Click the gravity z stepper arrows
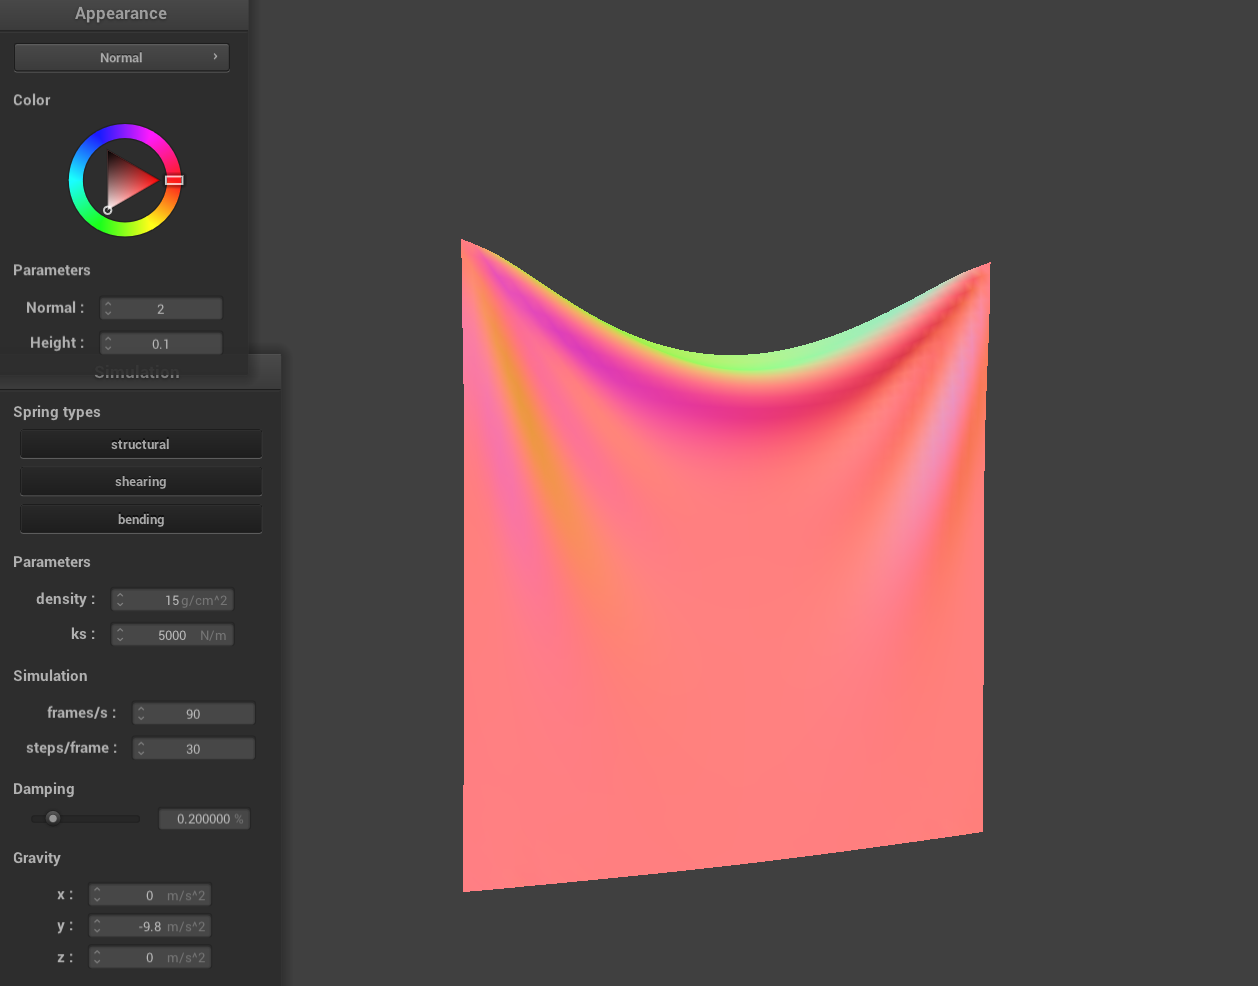1258x986 pixels. (97, 958)
